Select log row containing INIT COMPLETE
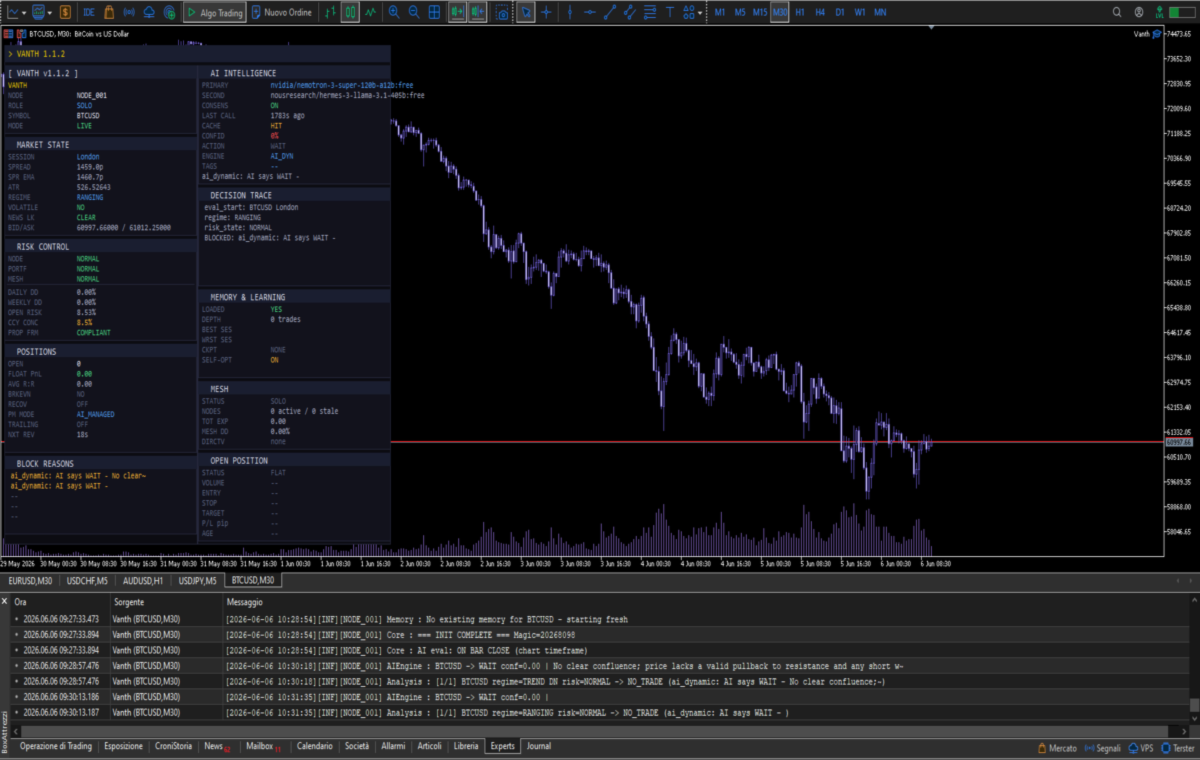 (x=600, y=635)
